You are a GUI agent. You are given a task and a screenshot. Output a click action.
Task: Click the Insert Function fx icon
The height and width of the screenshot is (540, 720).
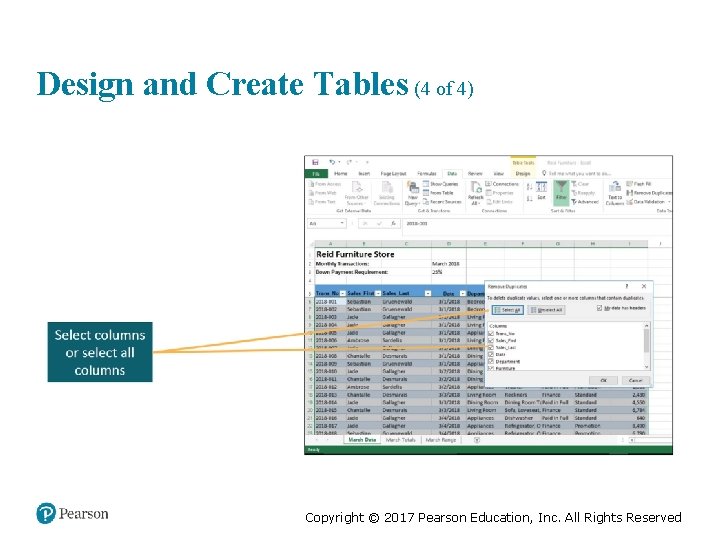tap(394, 223)
